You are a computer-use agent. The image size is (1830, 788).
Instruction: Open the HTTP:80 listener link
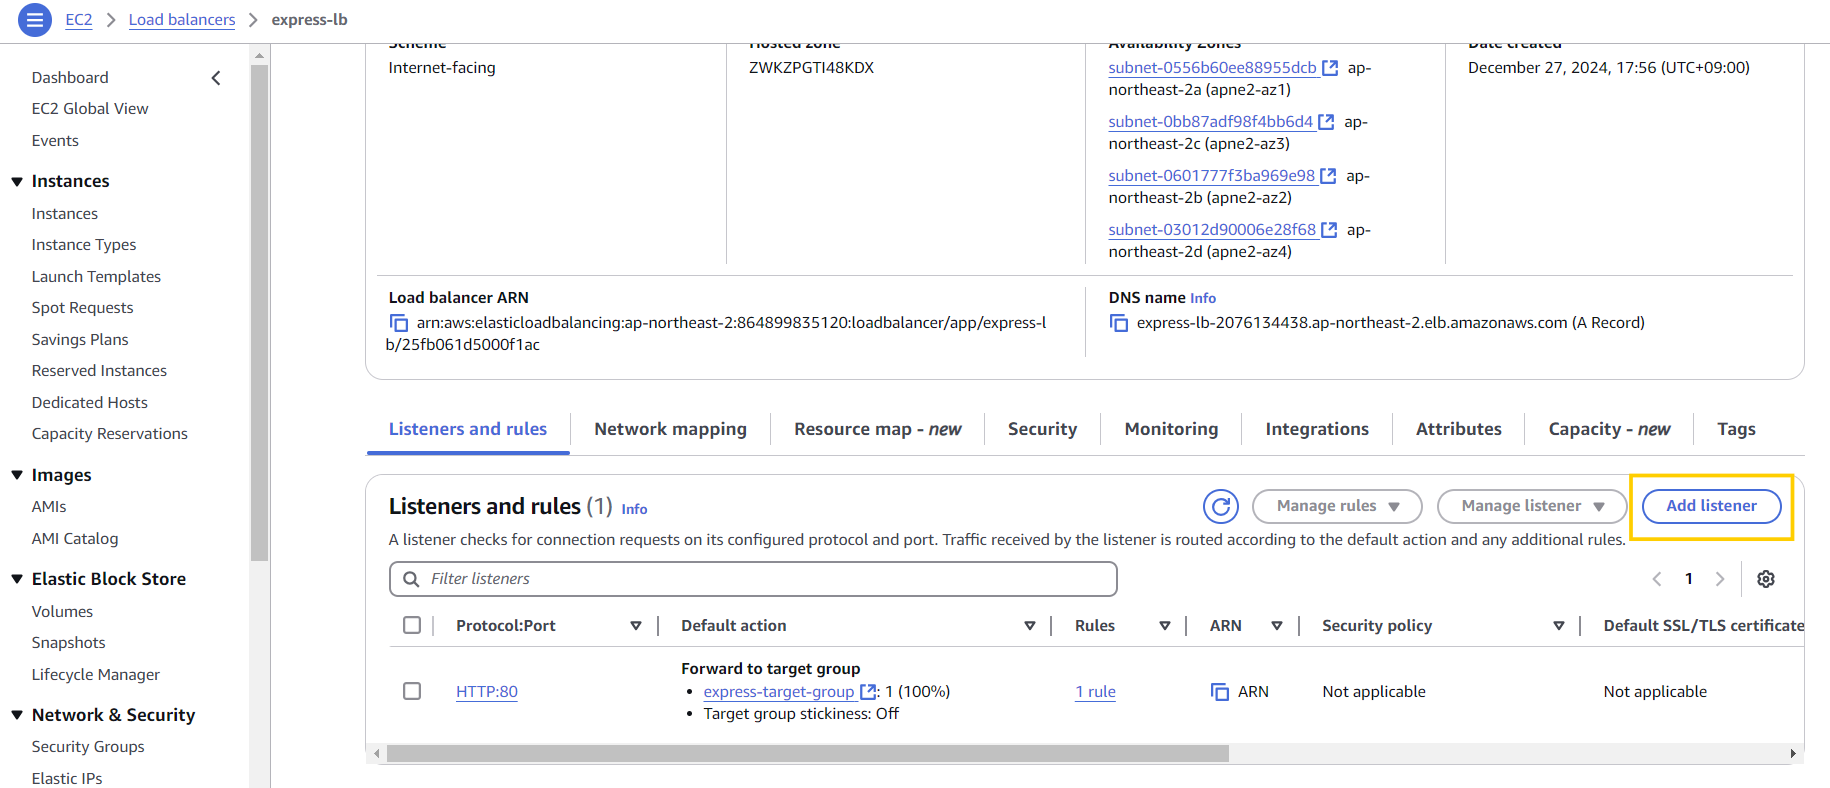(487, 692)
